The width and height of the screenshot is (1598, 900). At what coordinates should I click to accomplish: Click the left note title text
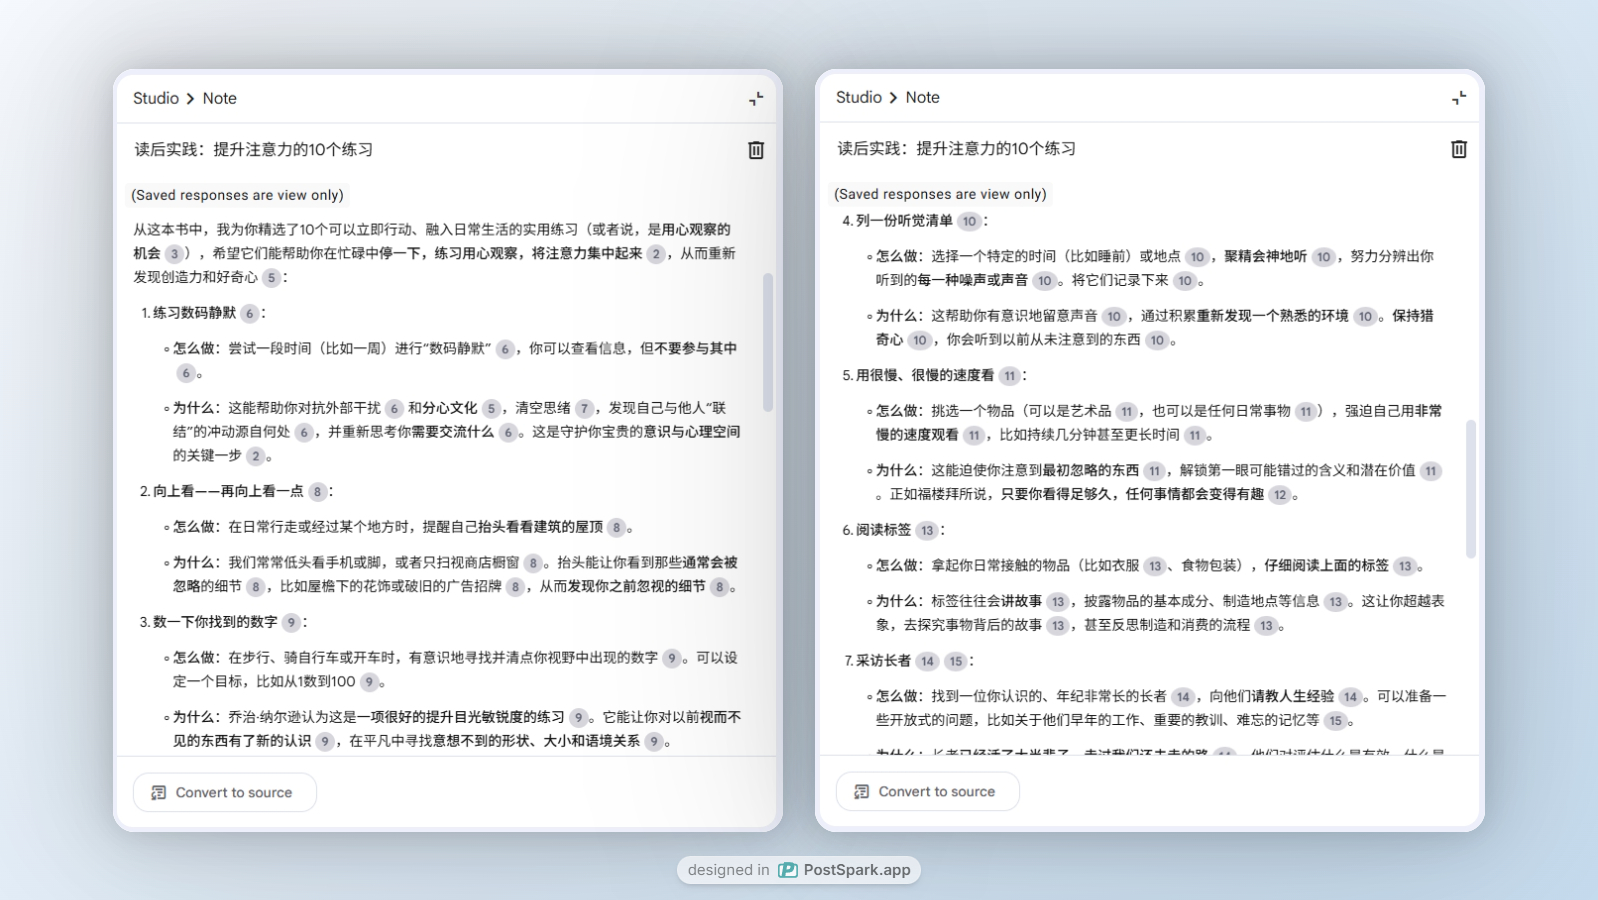[x=254, y=150]
